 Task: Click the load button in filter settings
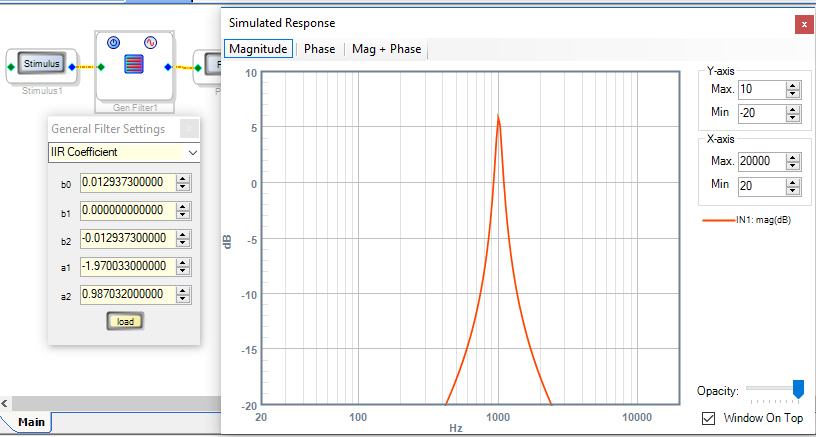point(125,322)
